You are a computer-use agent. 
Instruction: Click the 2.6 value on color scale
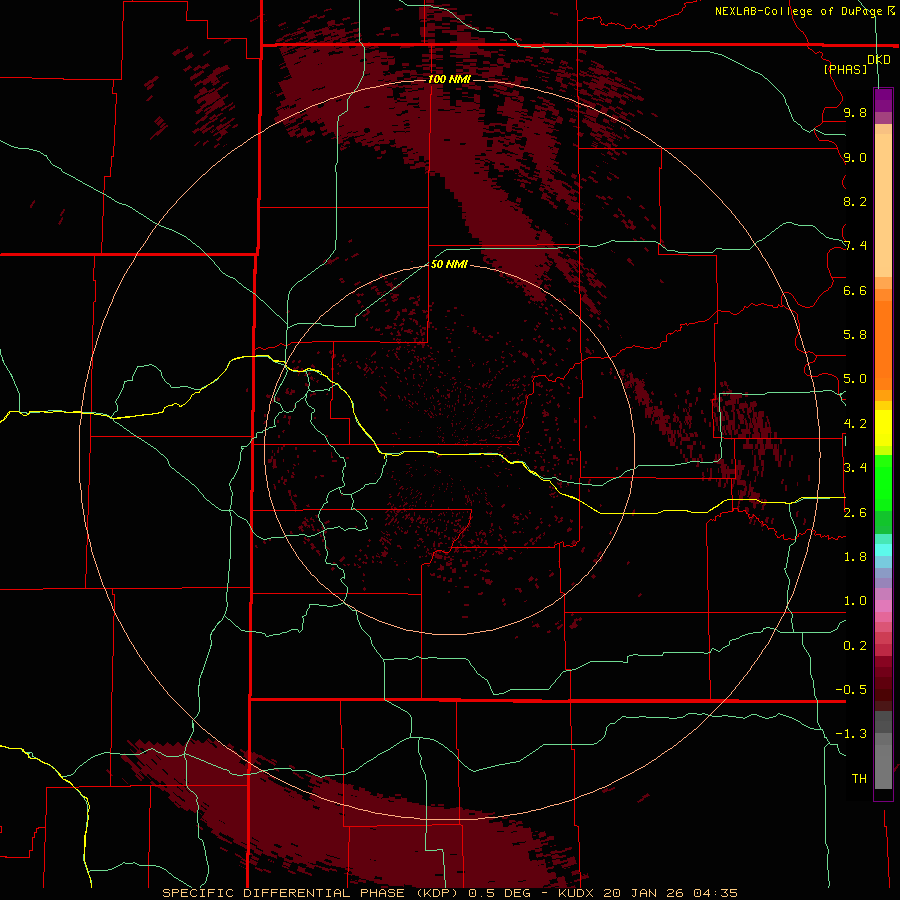pos(855,513)
